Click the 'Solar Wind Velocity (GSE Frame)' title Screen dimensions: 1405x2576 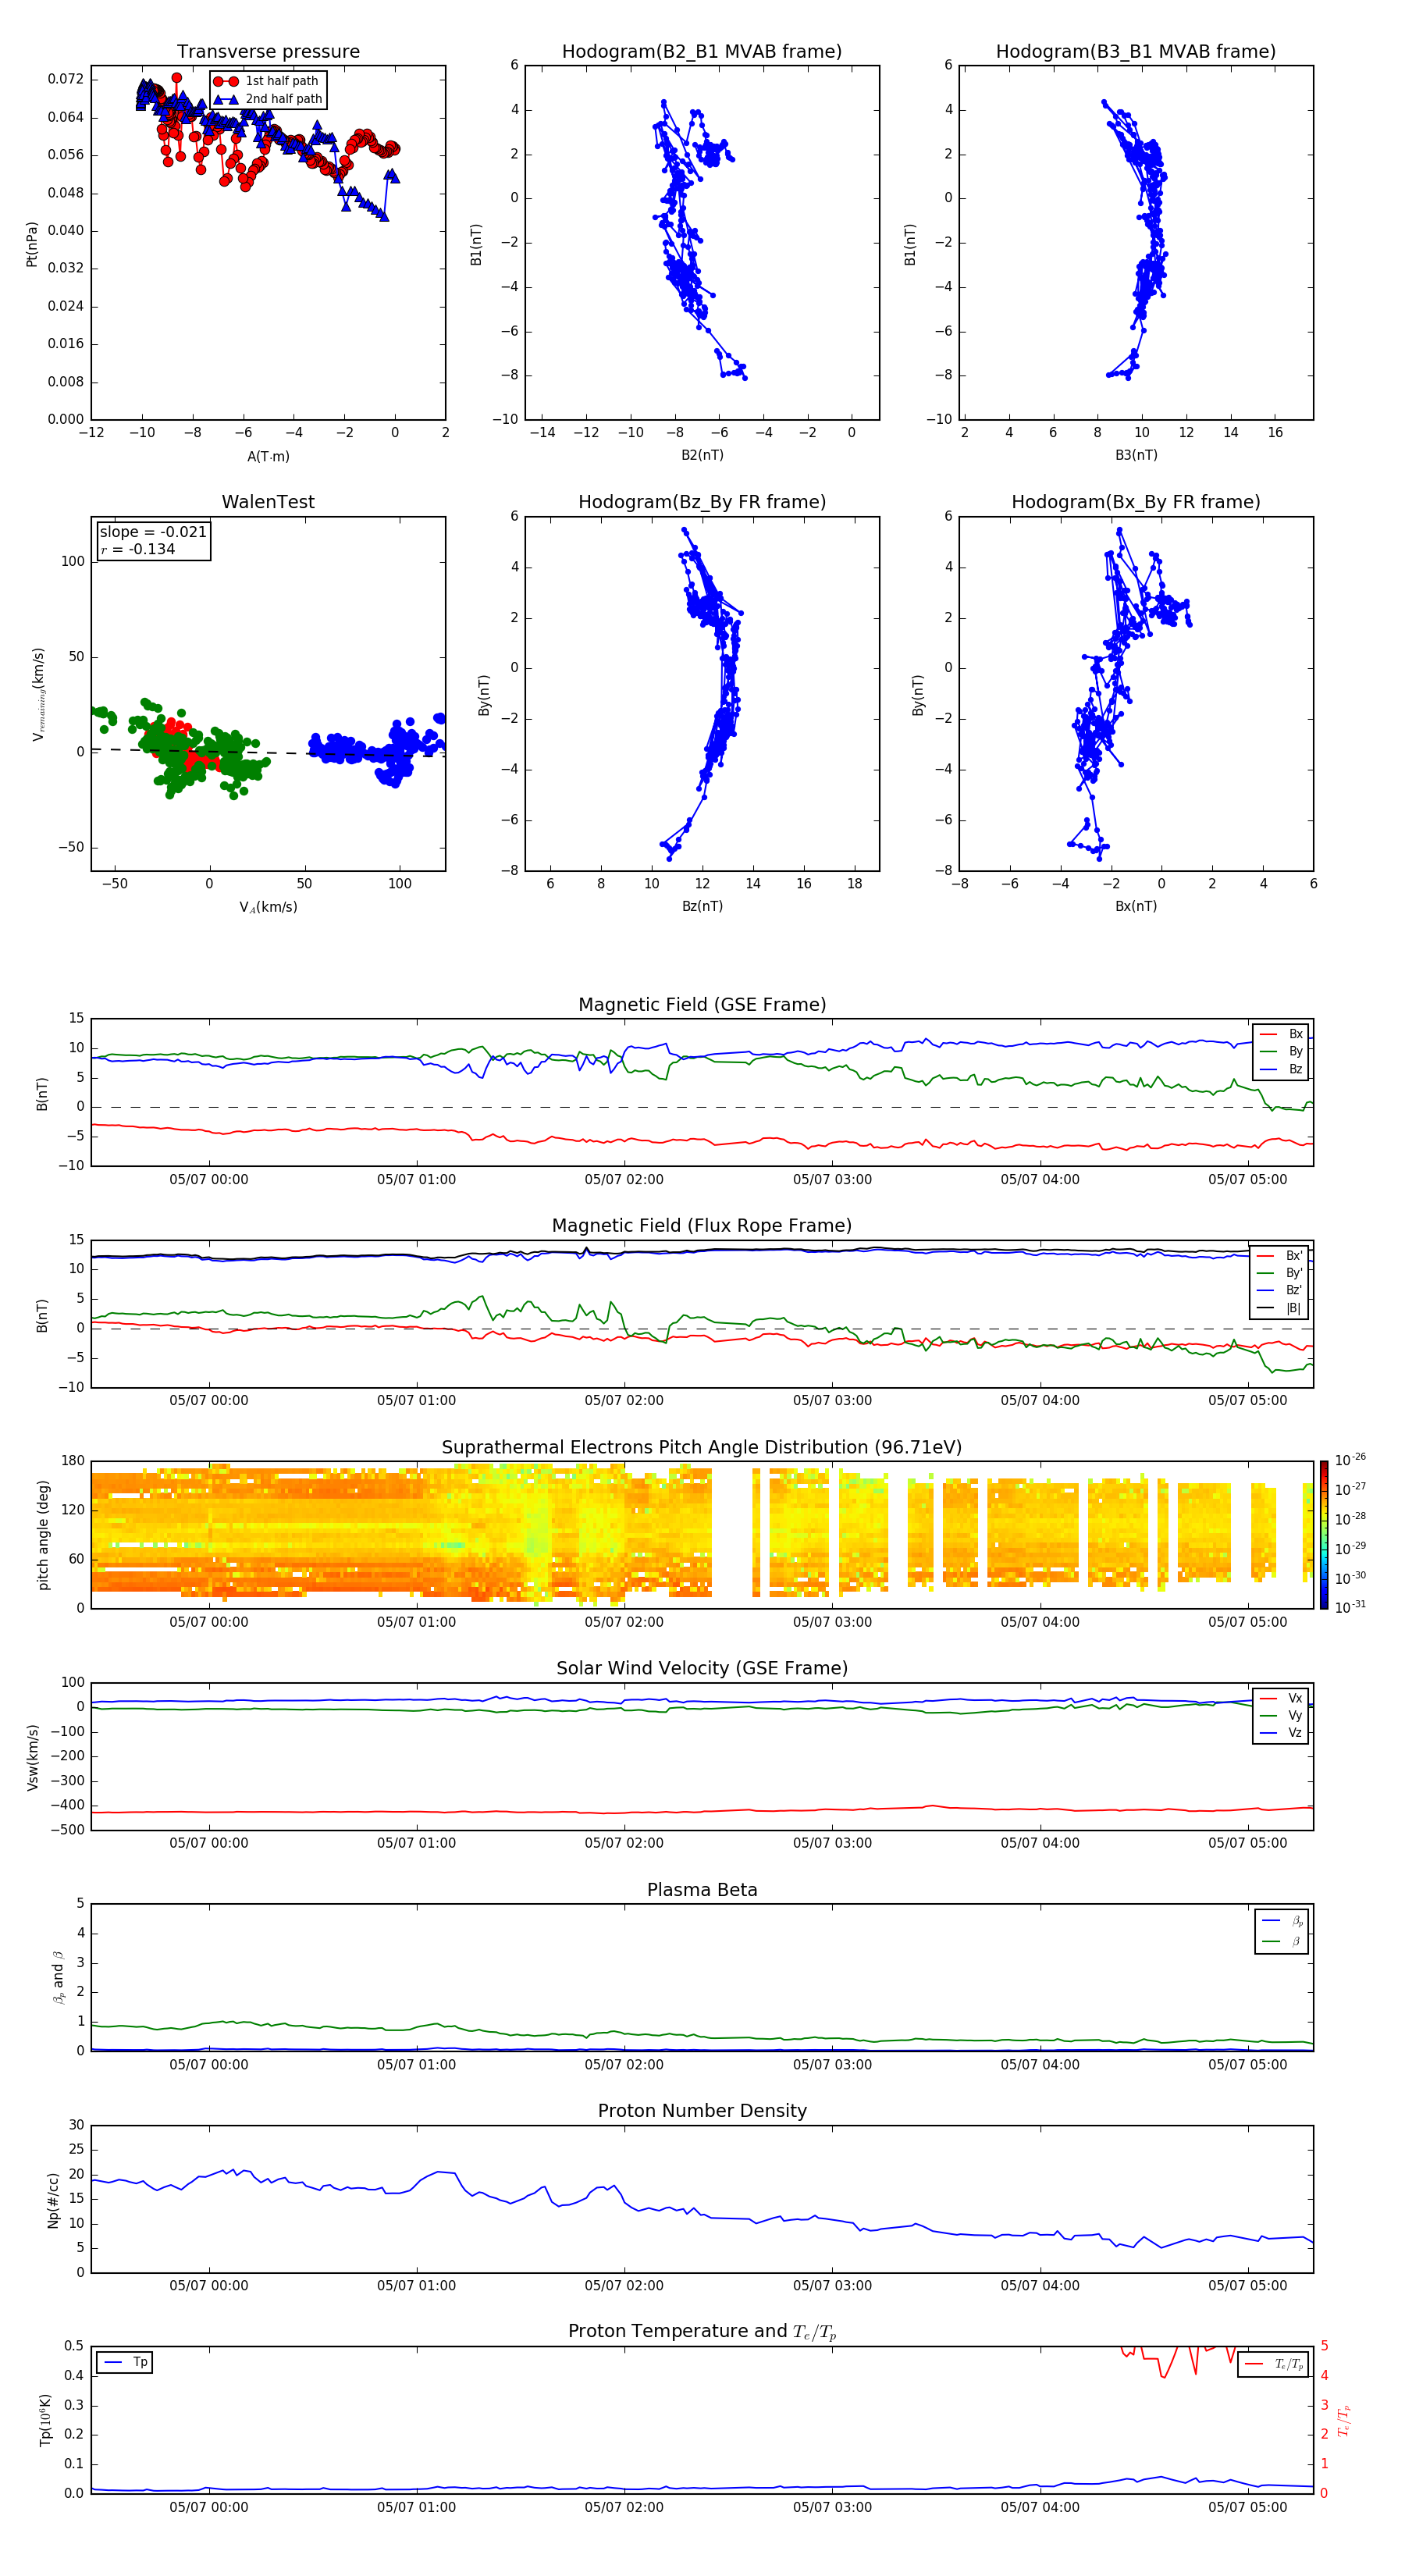click(x=702, y=1669)
